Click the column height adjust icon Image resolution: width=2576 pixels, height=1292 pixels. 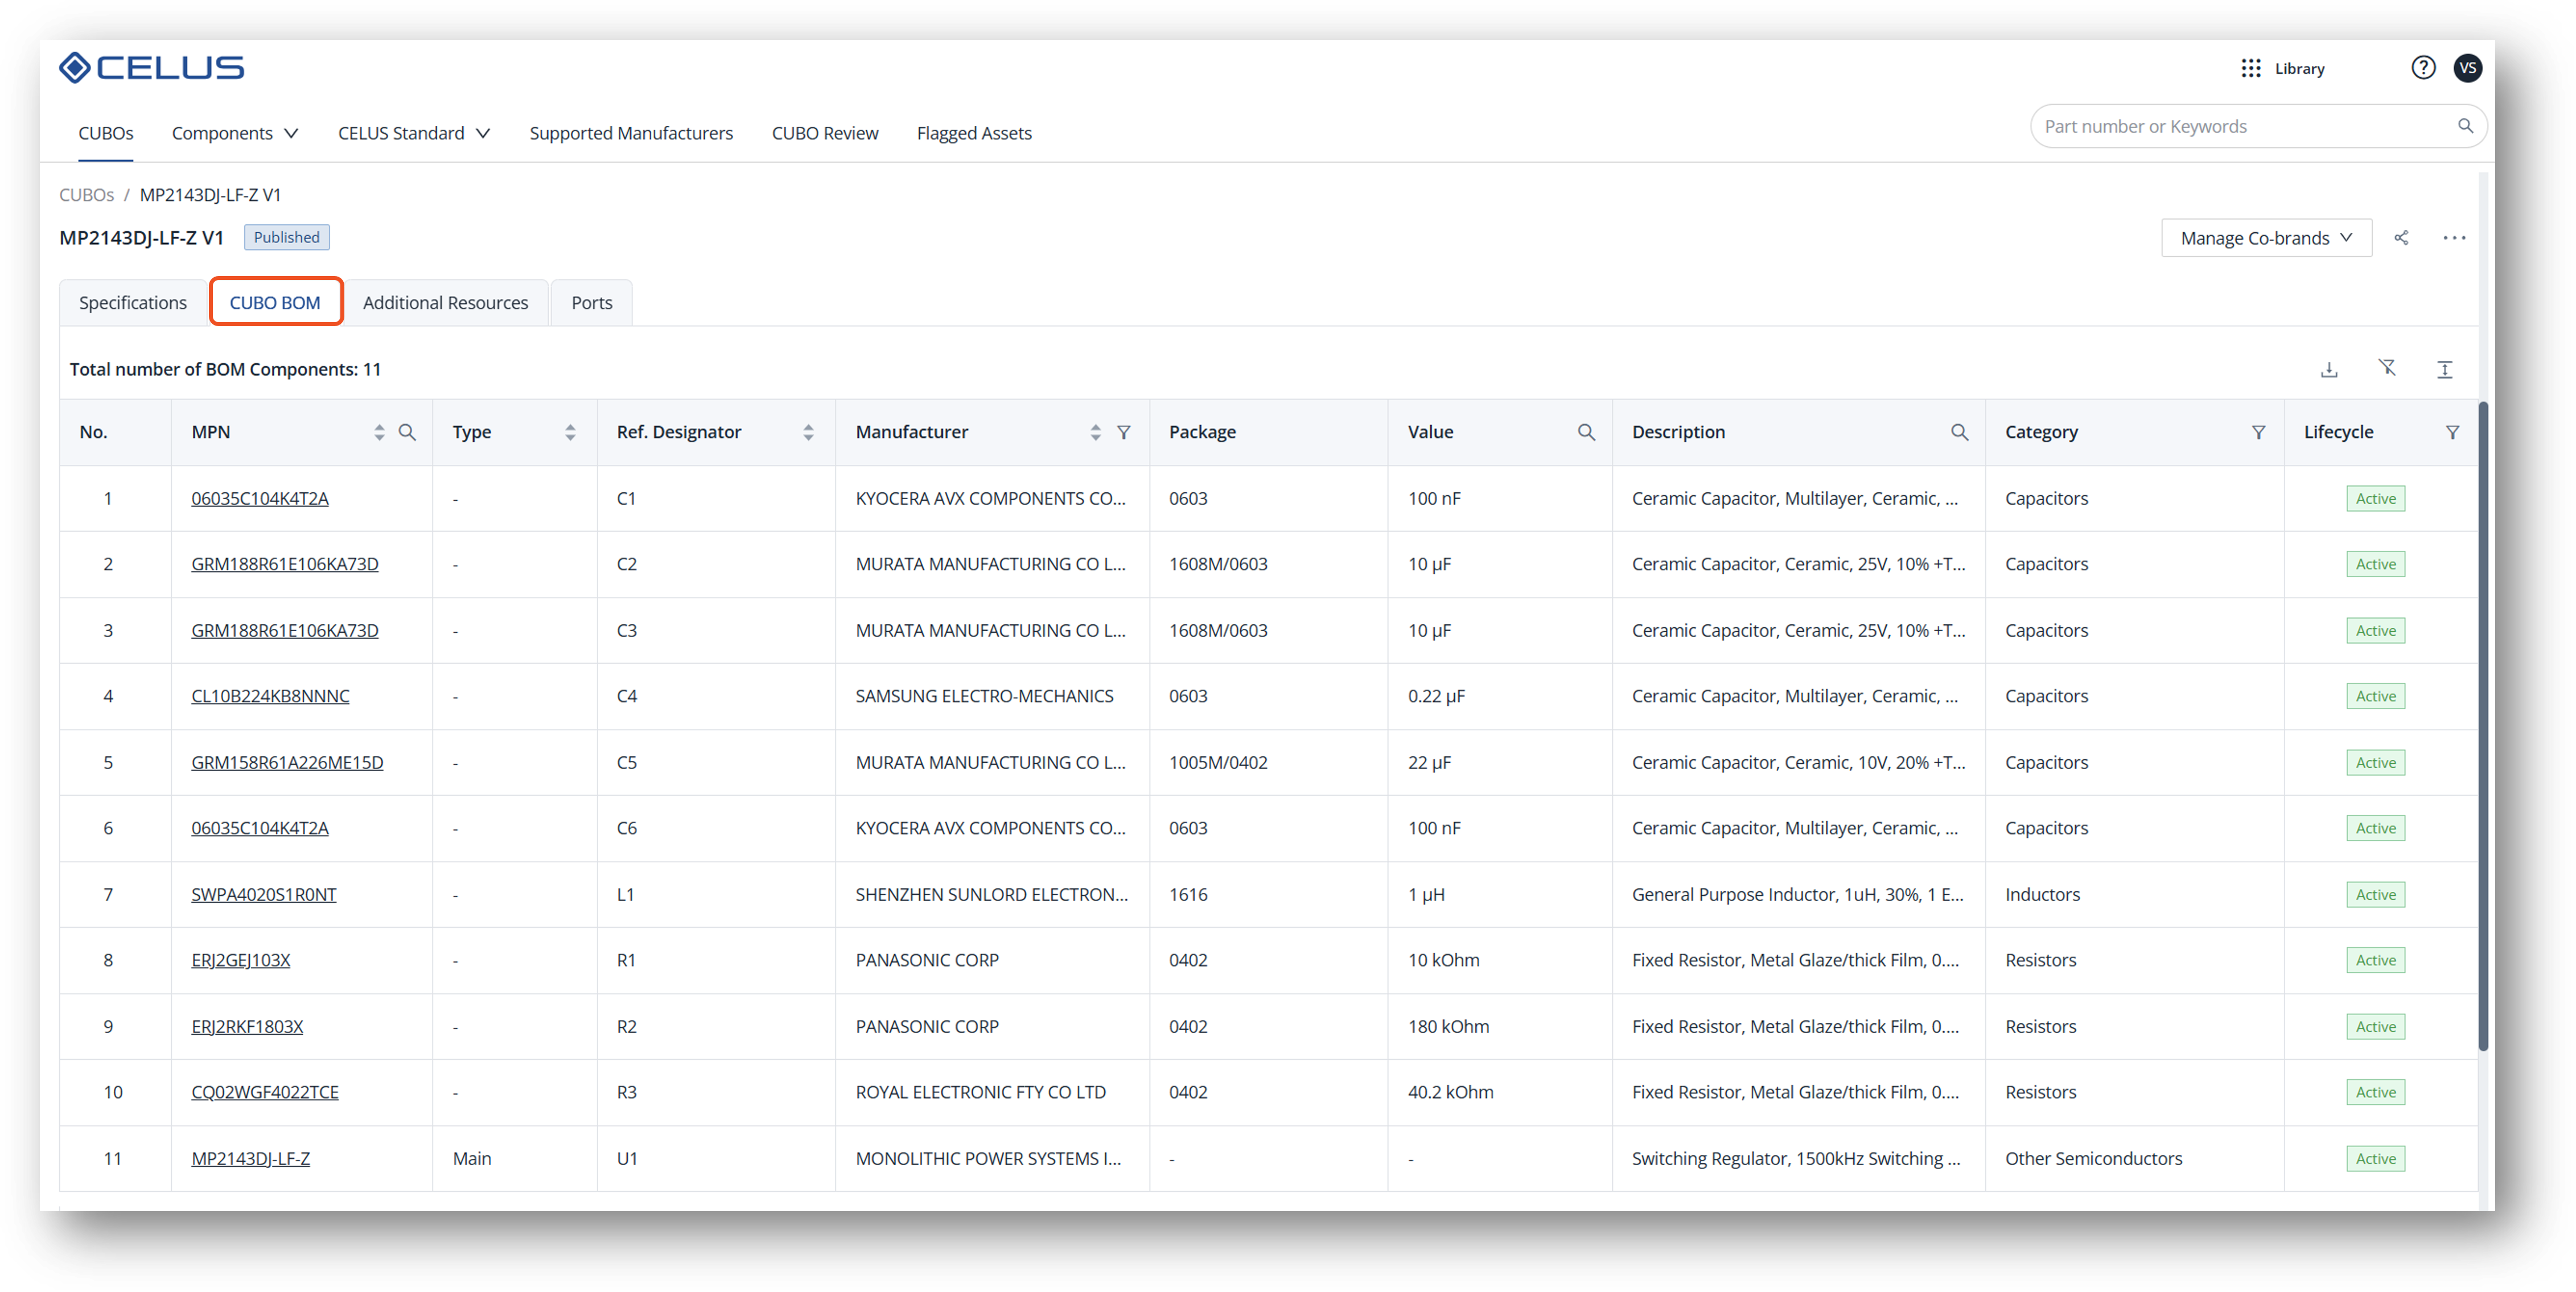(x=2444, y=369)
